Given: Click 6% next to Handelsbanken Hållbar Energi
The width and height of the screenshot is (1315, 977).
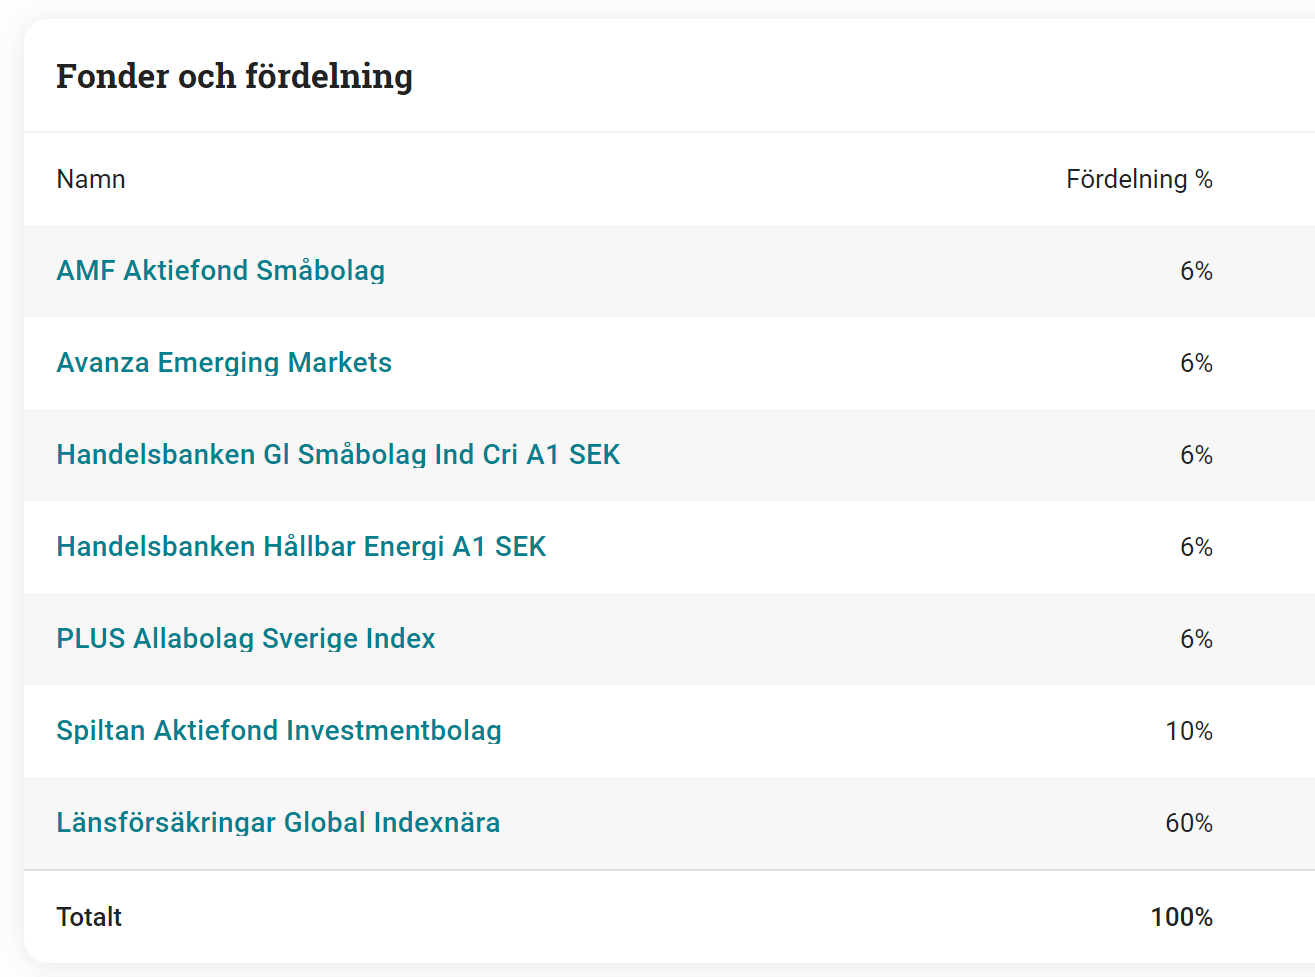Looking at the screenshot, I should 1196,547.
